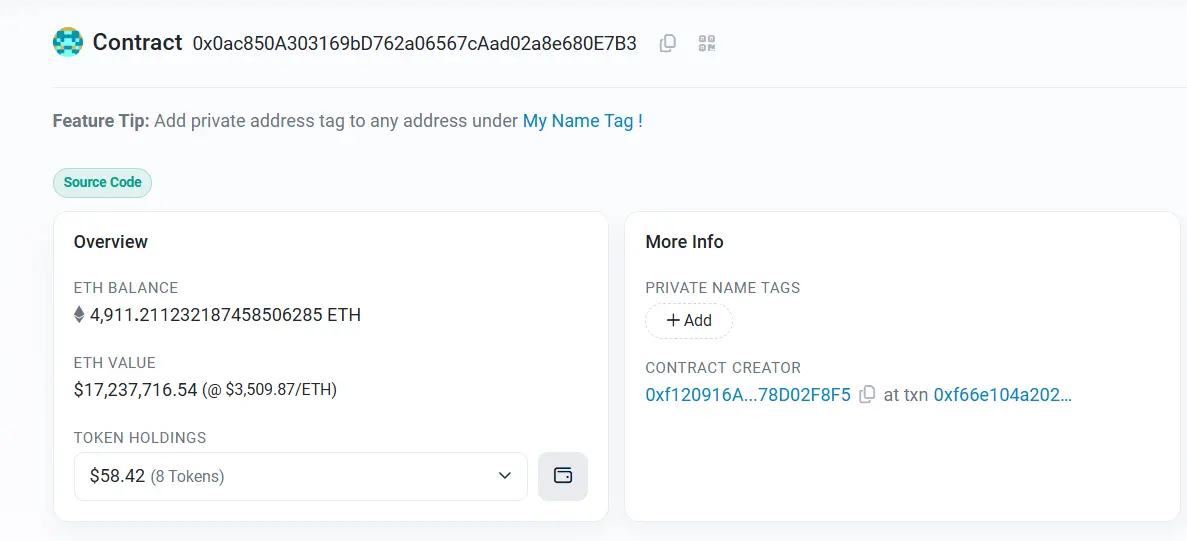The image size is (1187, 541).
Task: Select the Source Code badge
Action: [x=102, y=183]
